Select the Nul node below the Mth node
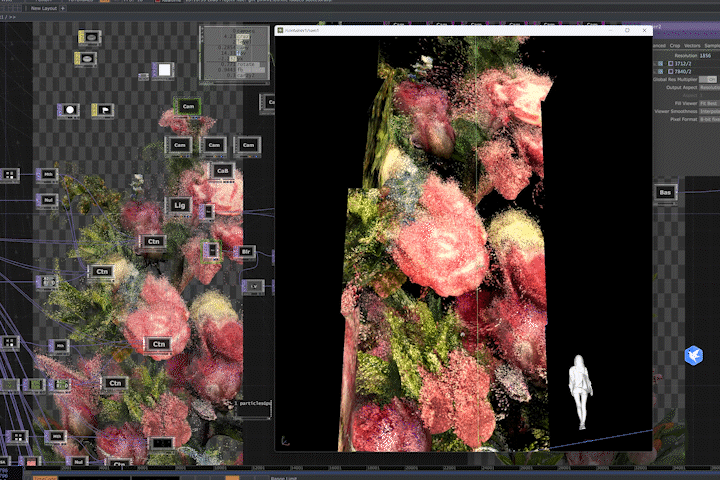 47,200
